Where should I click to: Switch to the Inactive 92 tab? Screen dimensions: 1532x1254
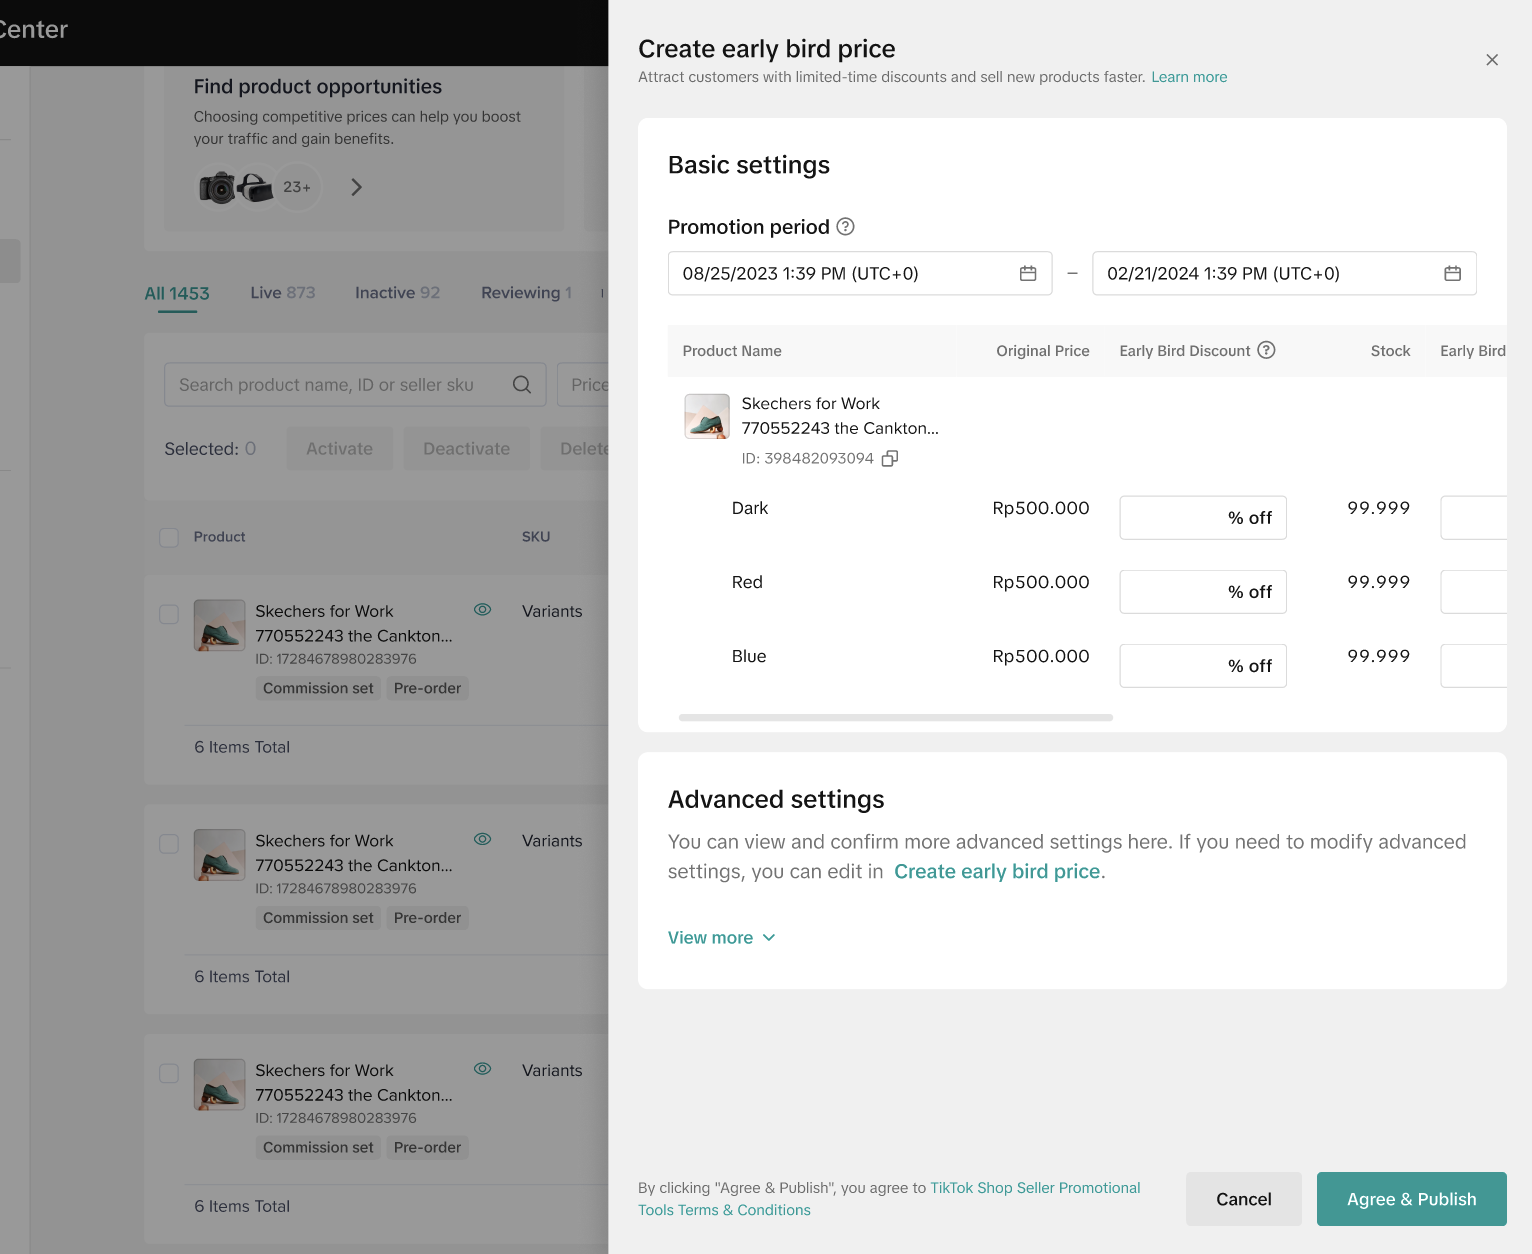(x=397, y=293)
